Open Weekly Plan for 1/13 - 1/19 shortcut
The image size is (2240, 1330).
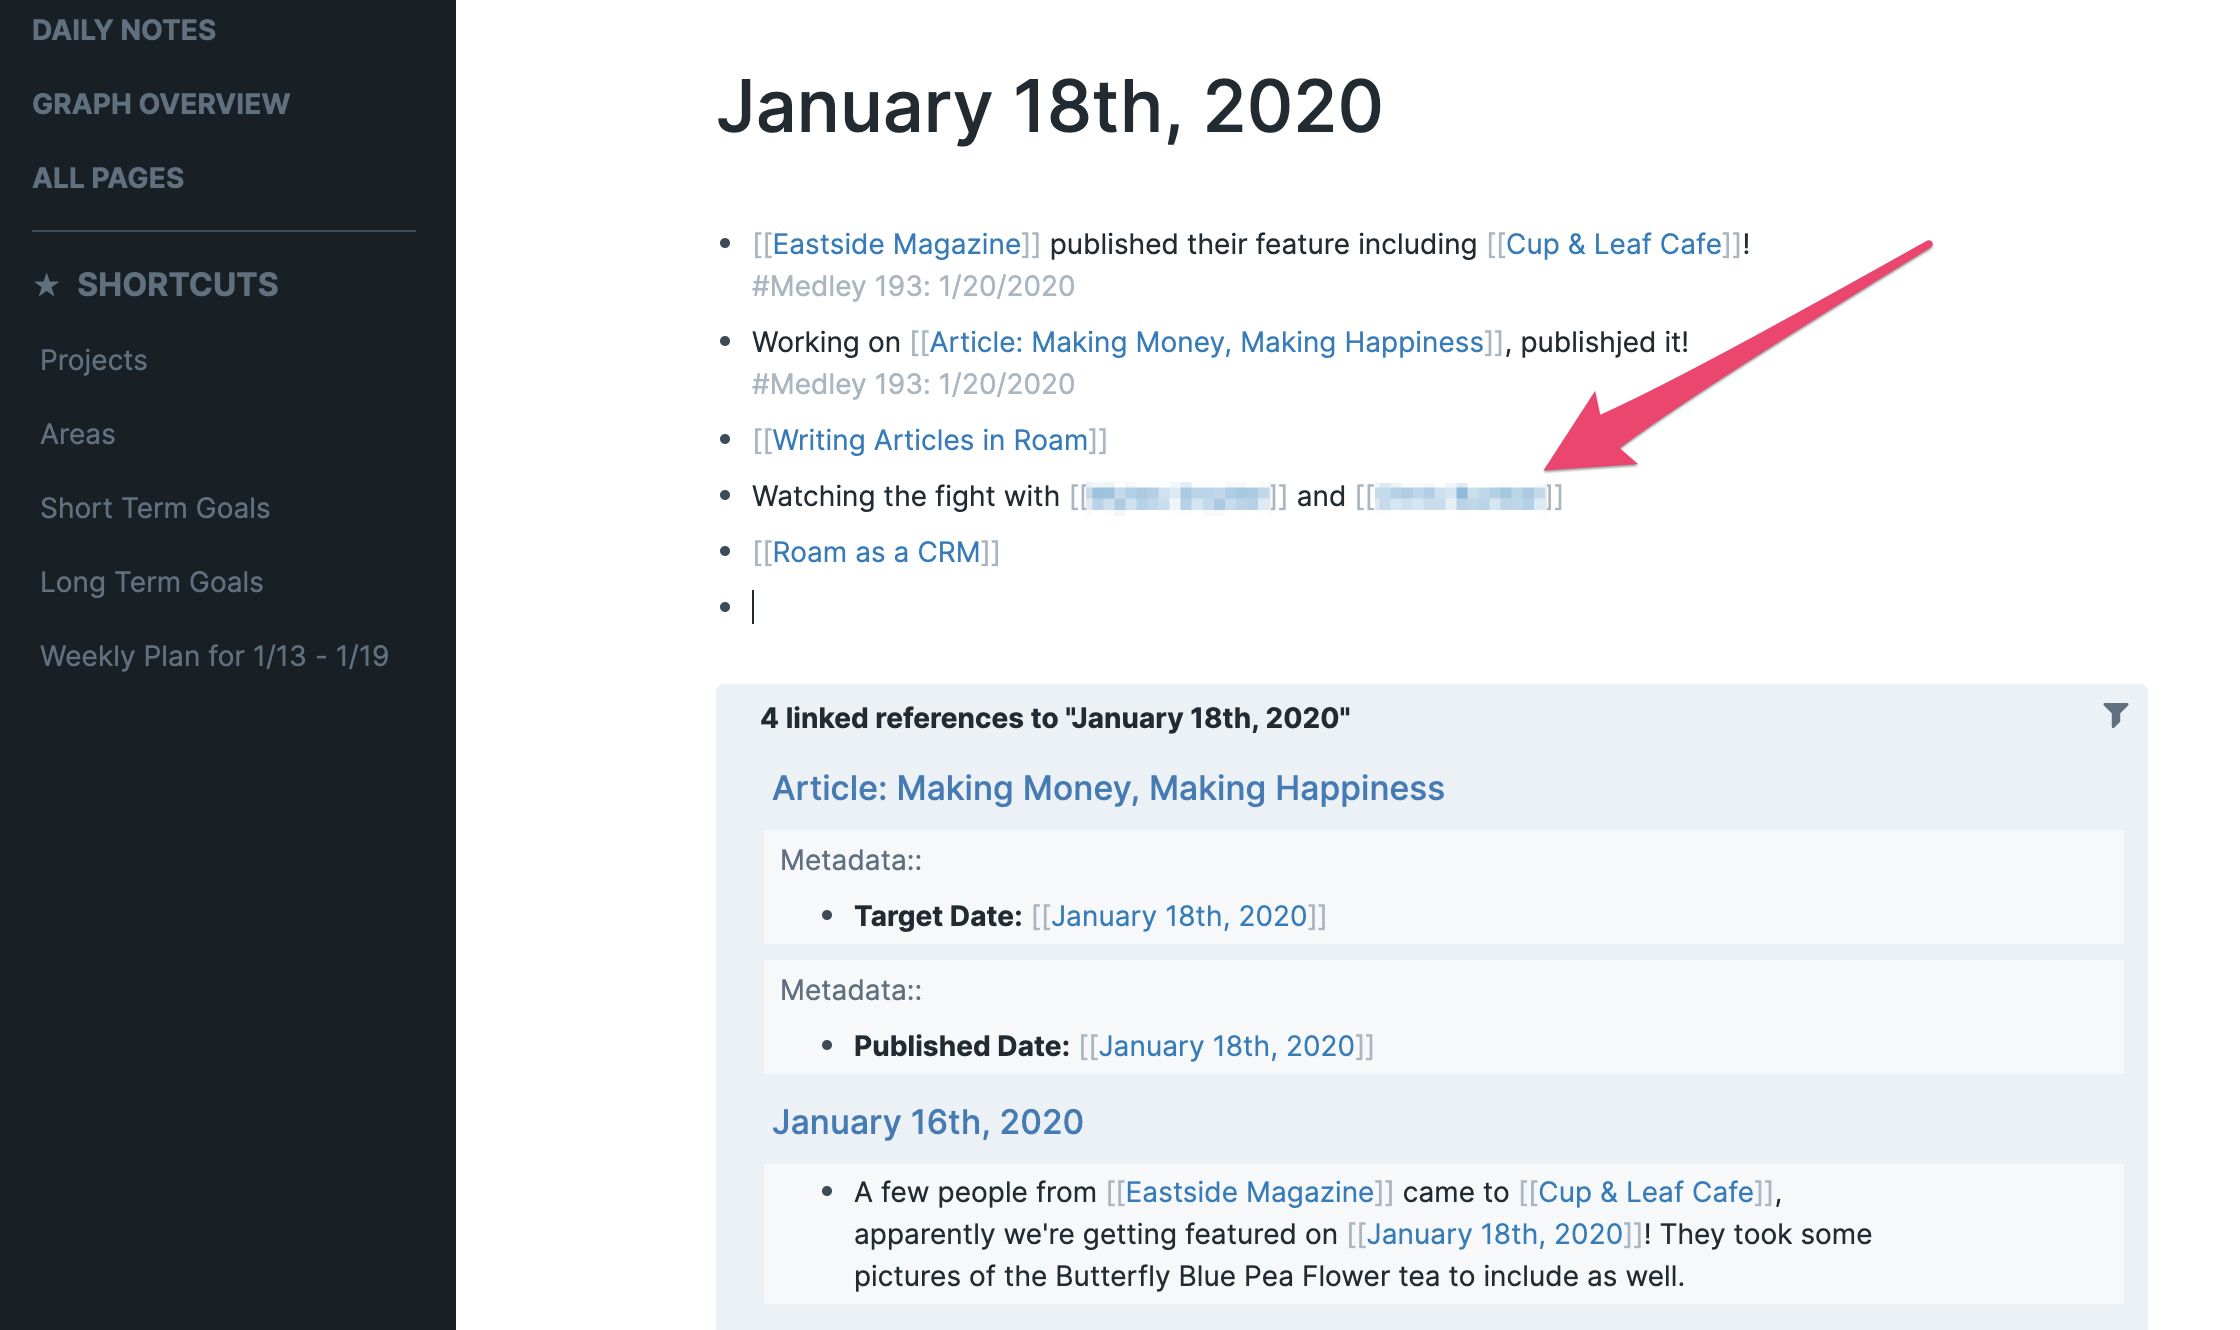tap(214, 656)
